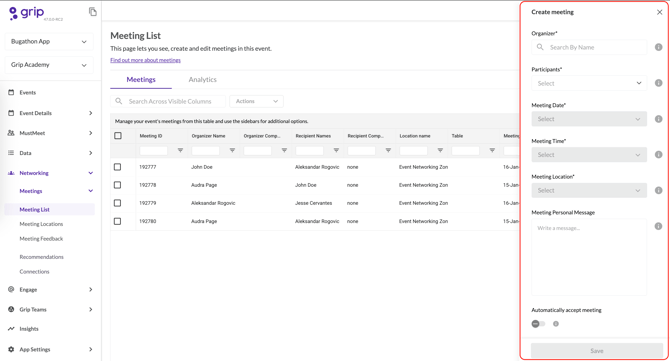Open Meeting Feedback in sidebar
This screenshot has height=361, width=670.
tap(41, 238)
